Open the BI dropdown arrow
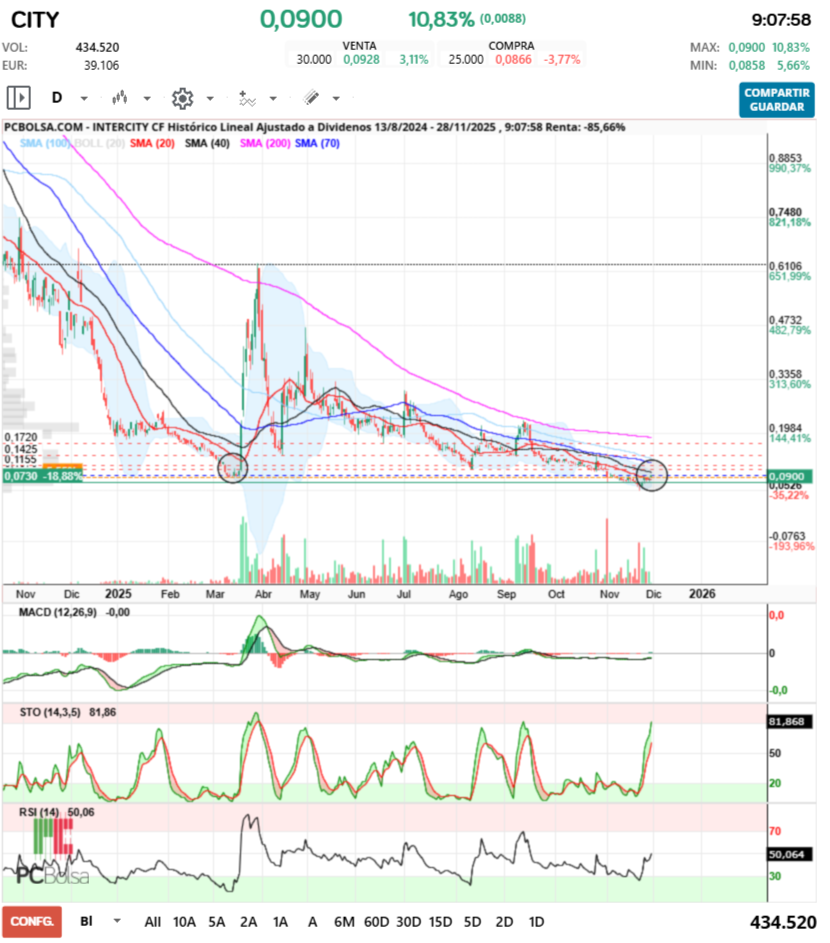Screen dimensions: 830x943 (x=117, y=921)
